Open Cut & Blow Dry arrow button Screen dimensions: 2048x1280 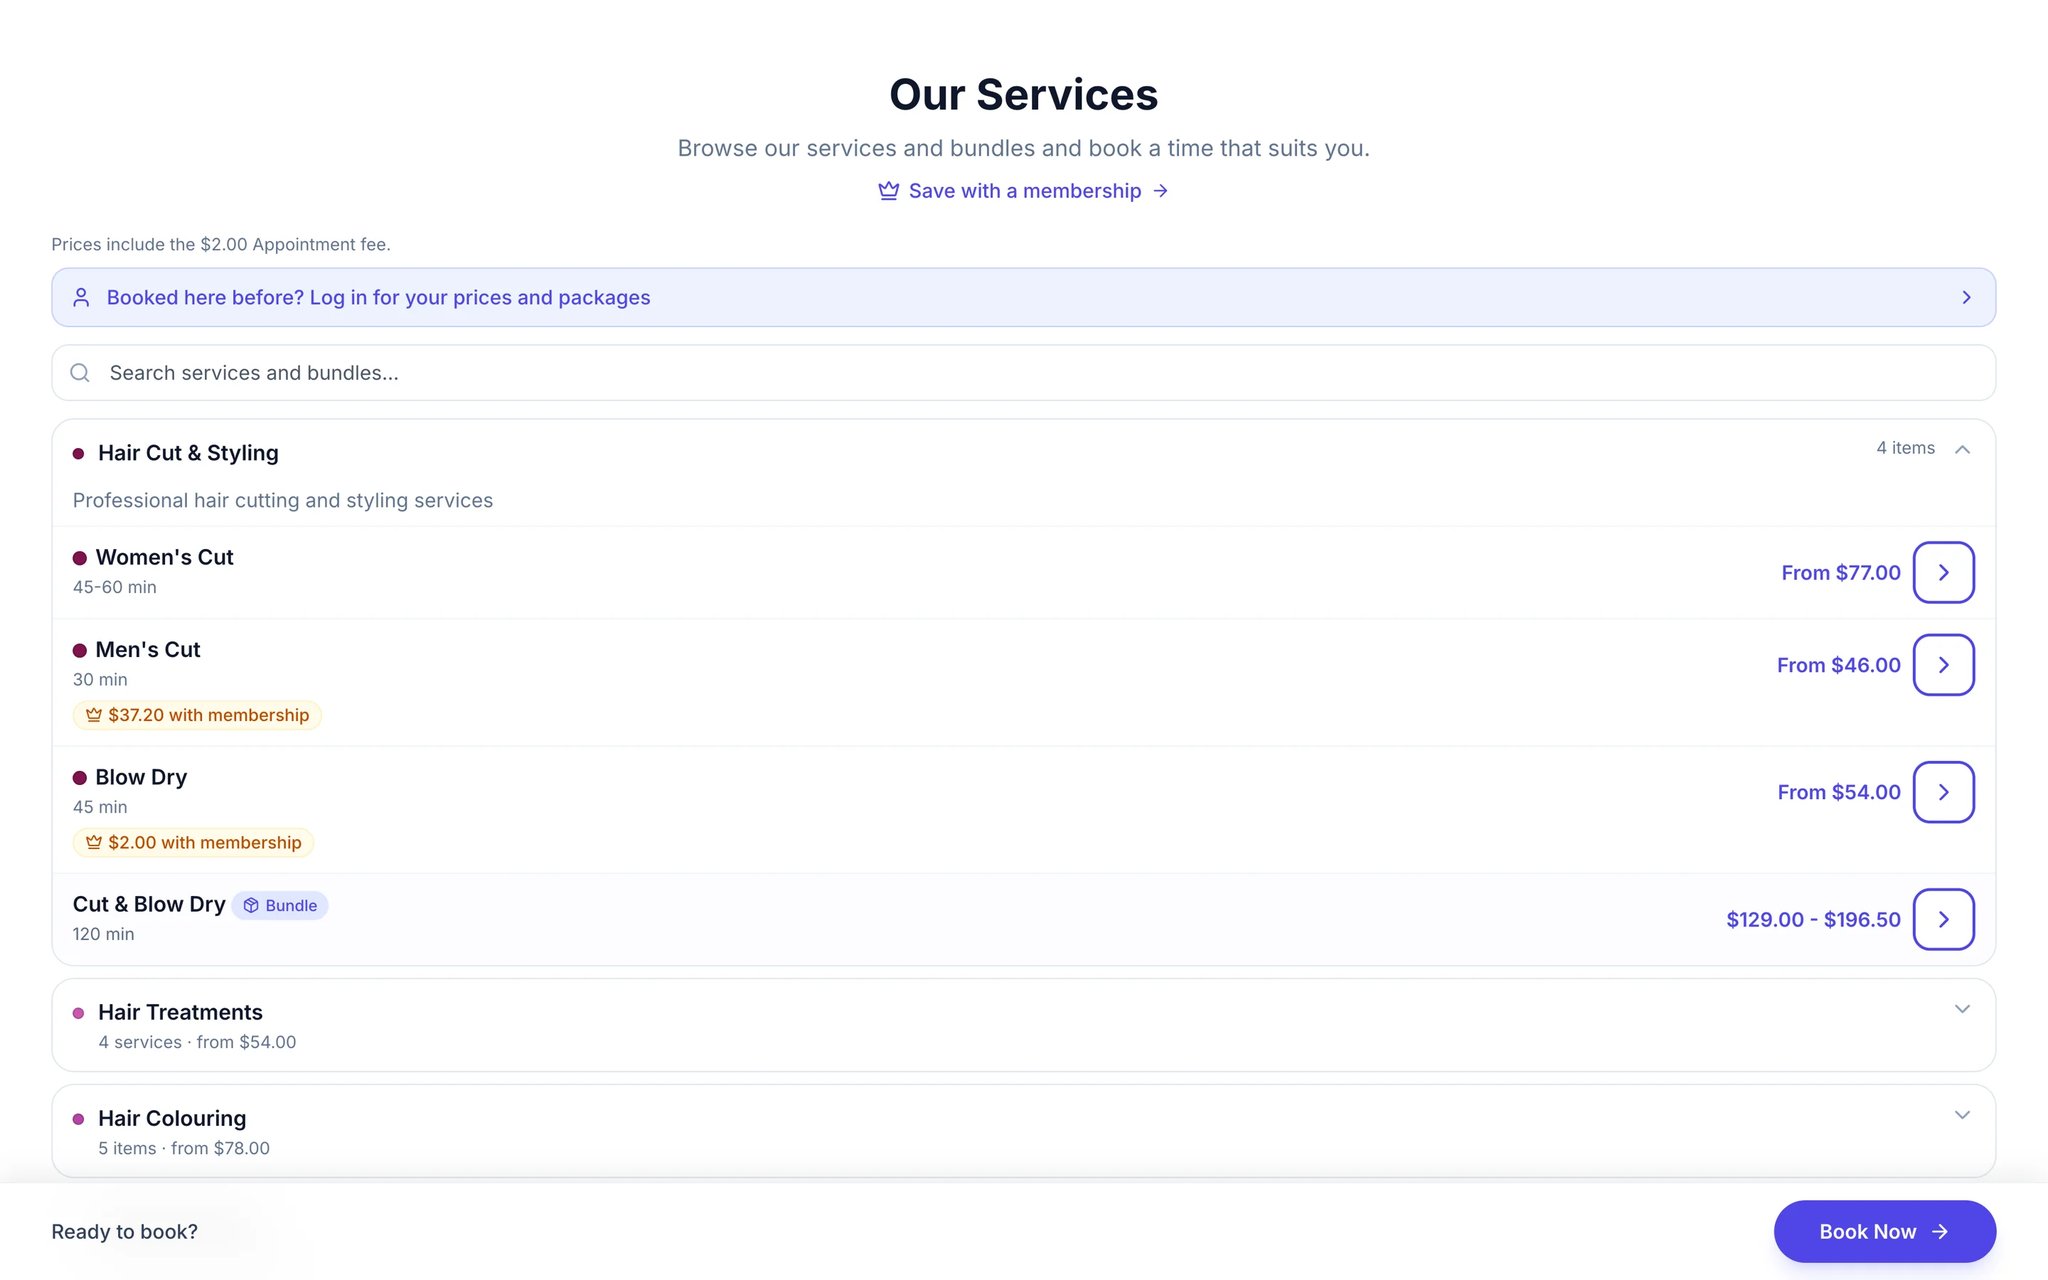point(1943,919)
